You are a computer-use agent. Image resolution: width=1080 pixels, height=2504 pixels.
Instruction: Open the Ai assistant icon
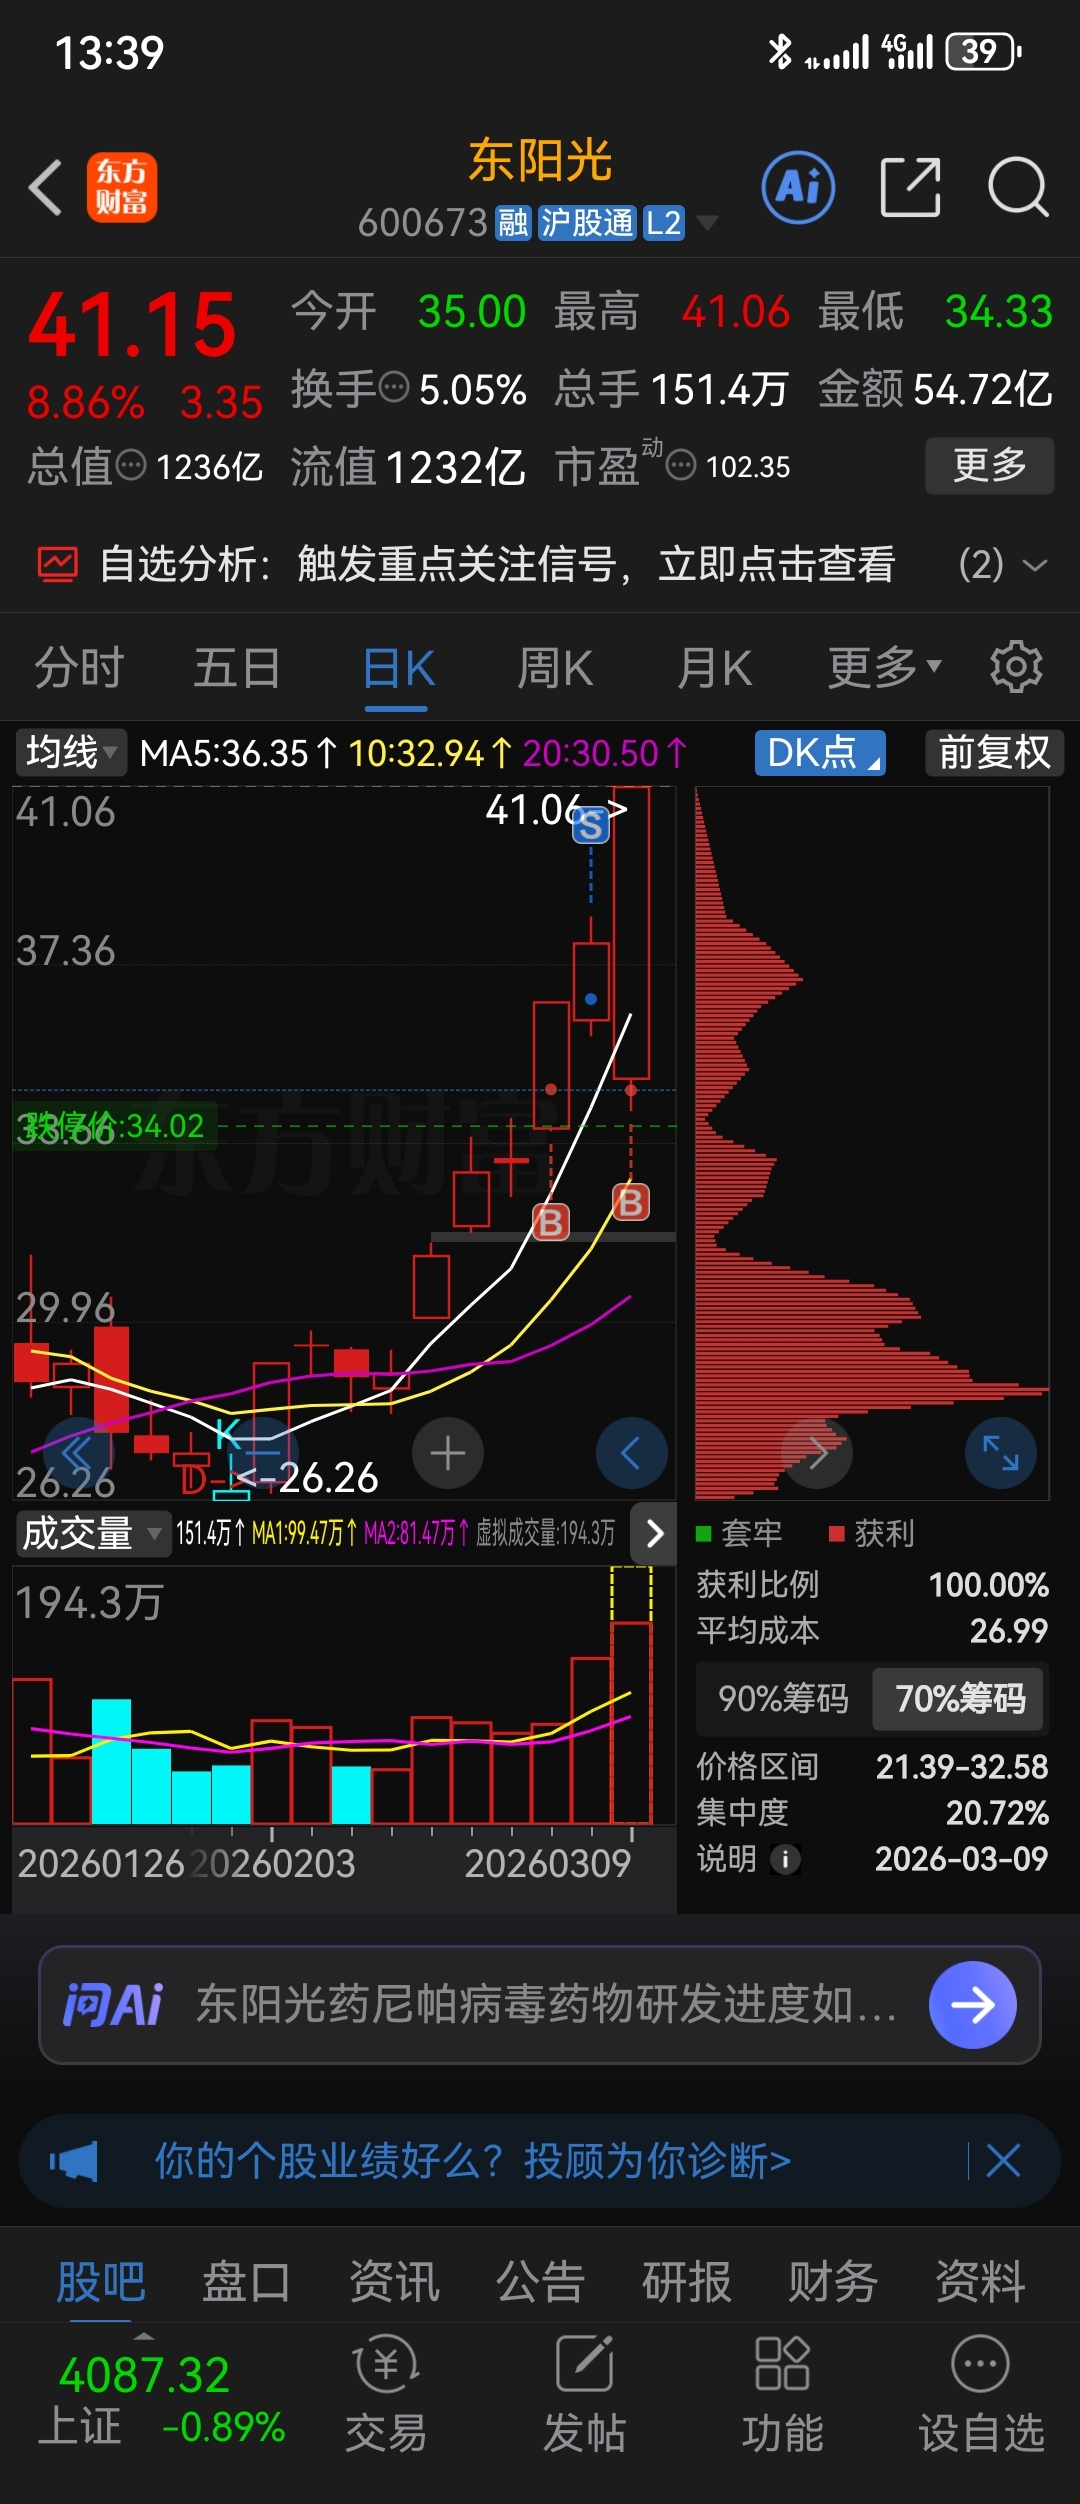click(x=798, y=187)
